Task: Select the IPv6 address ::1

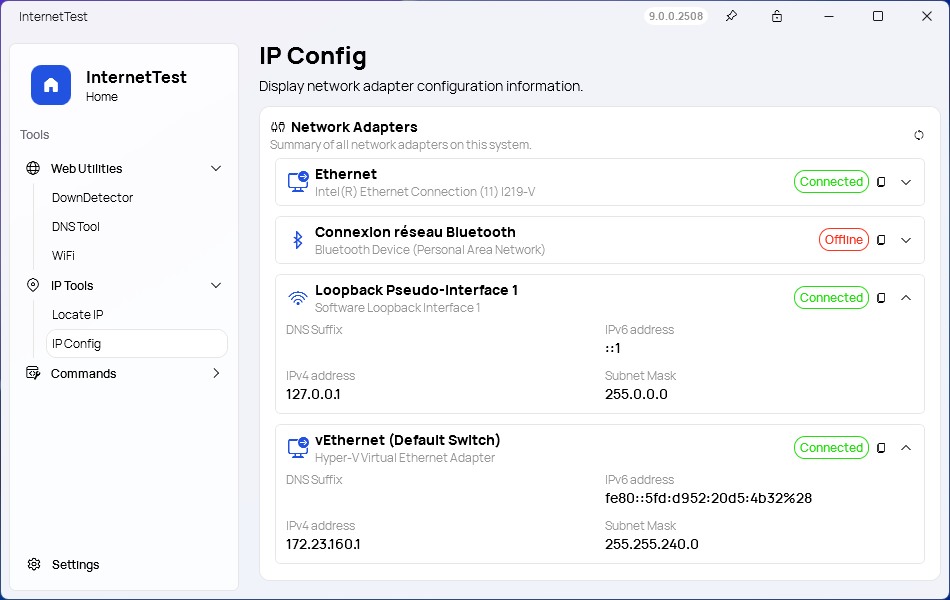Action: coord(613,348)
